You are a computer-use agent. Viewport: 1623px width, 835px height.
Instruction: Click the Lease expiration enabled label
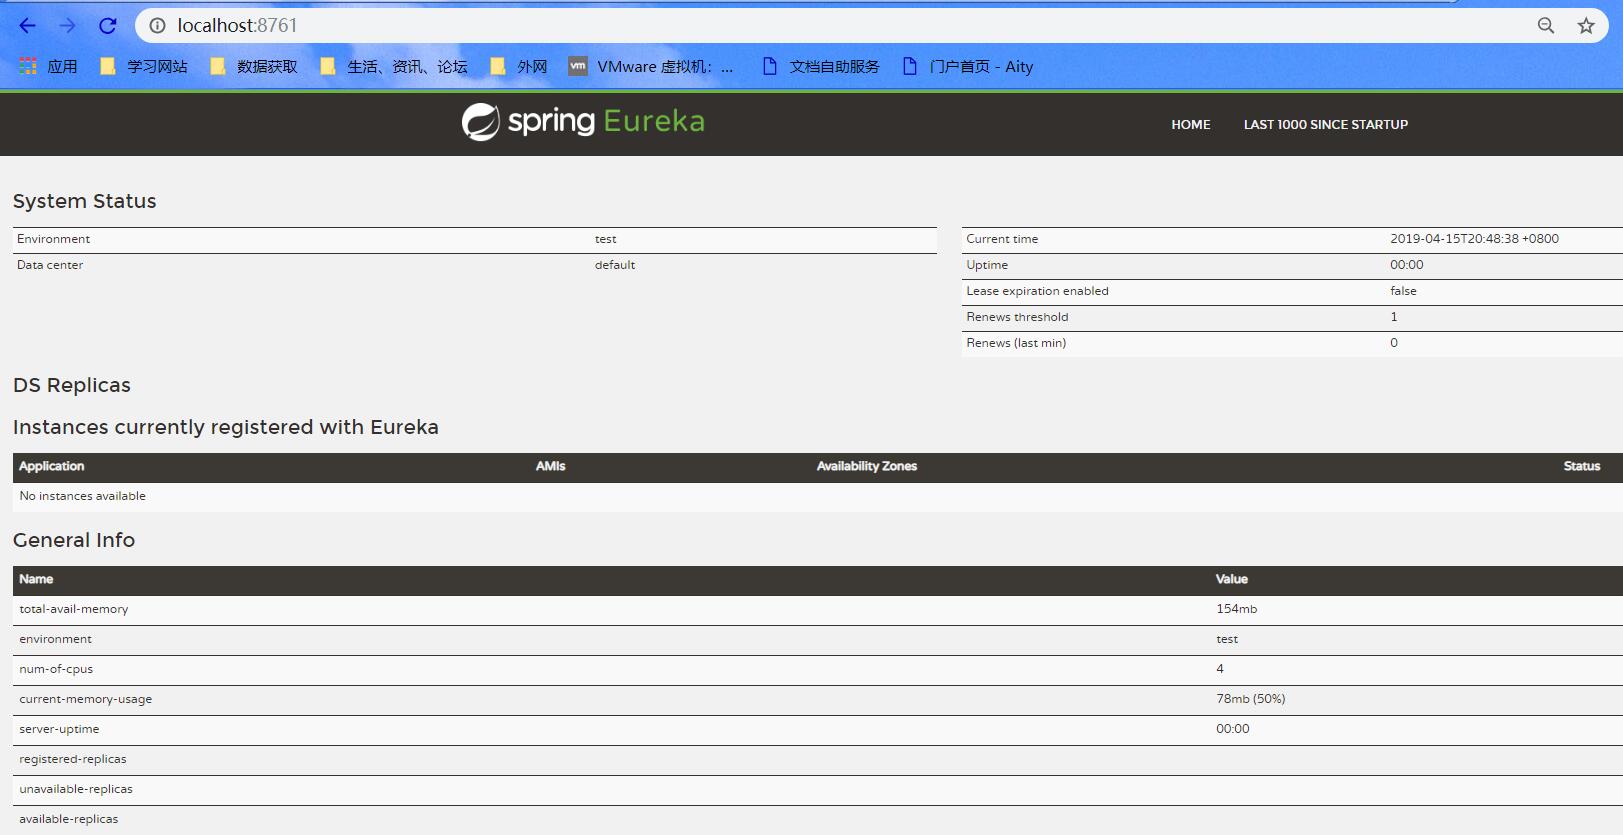pos(1037,291)
